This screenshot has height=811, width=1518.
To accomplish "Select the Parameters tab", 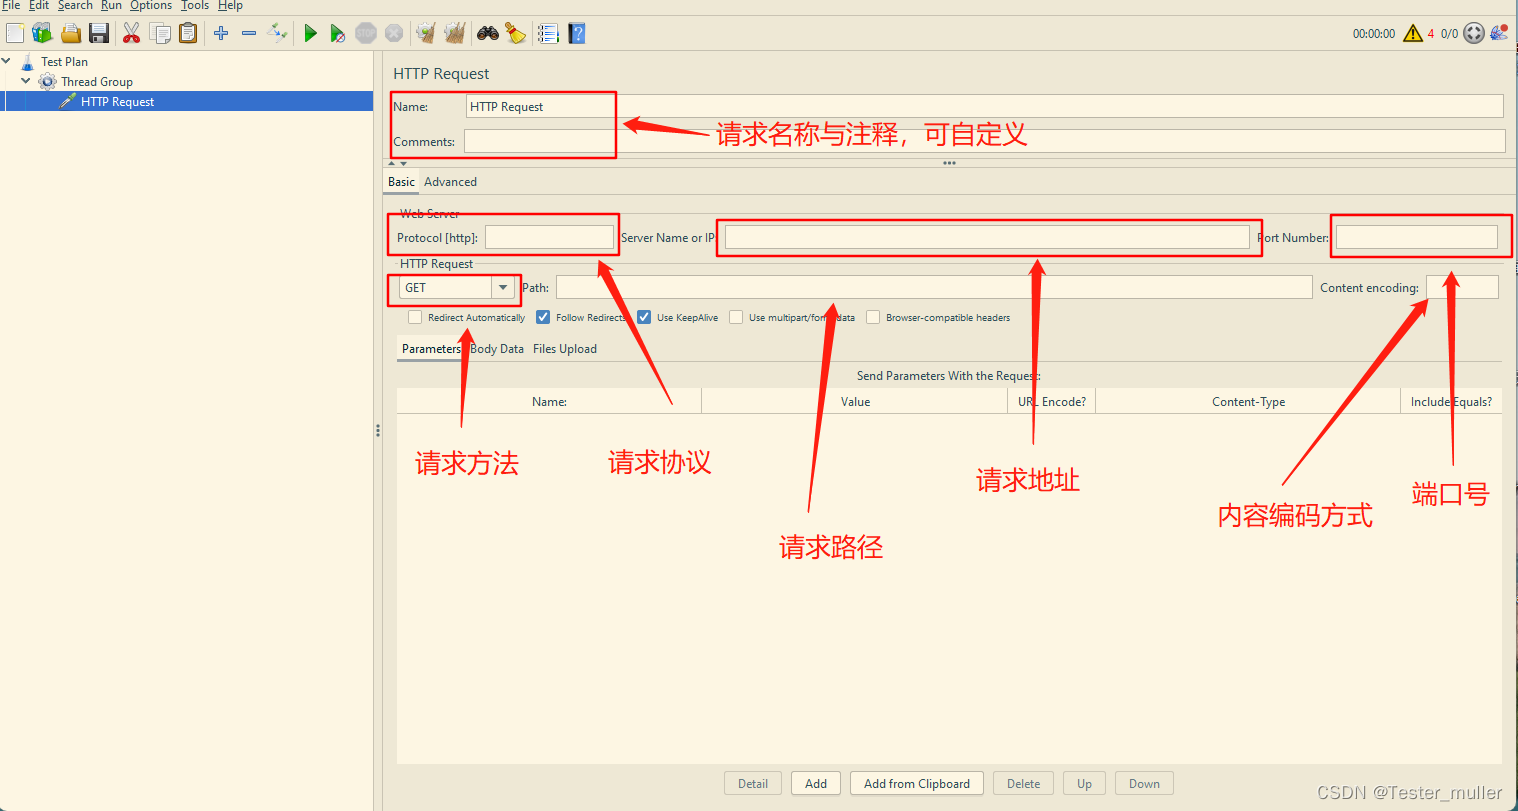I will tap(431, 349).
